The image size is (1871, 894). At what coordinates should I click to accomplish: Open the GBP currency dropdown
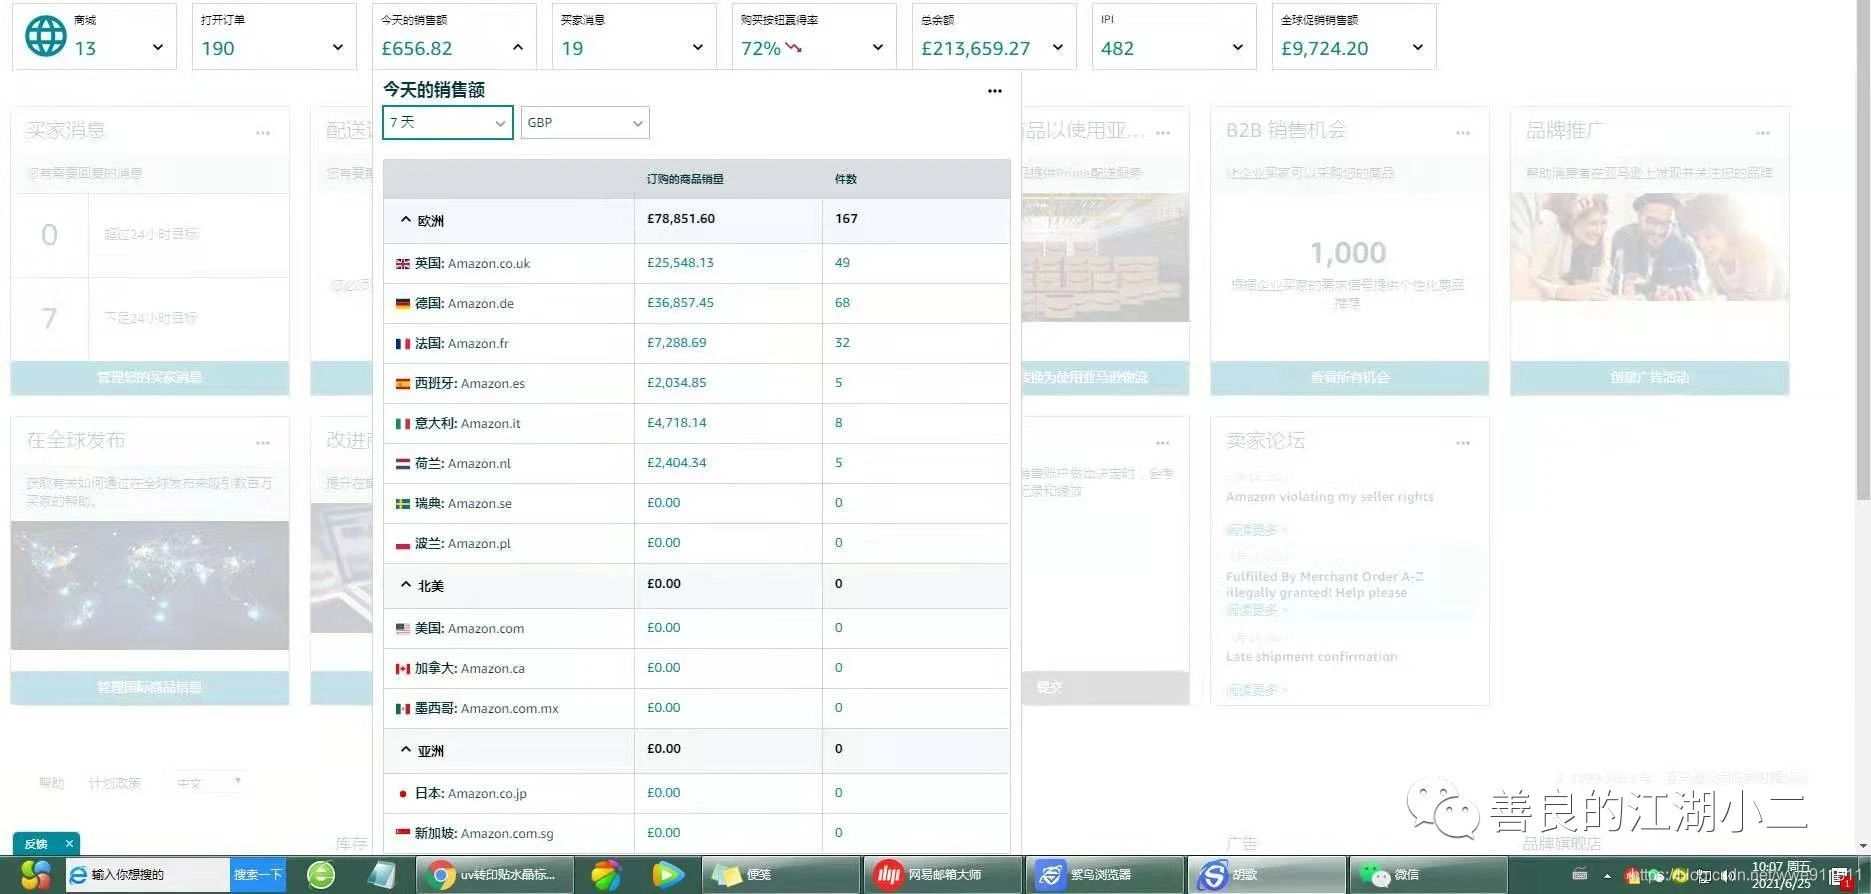pos(585,122)
